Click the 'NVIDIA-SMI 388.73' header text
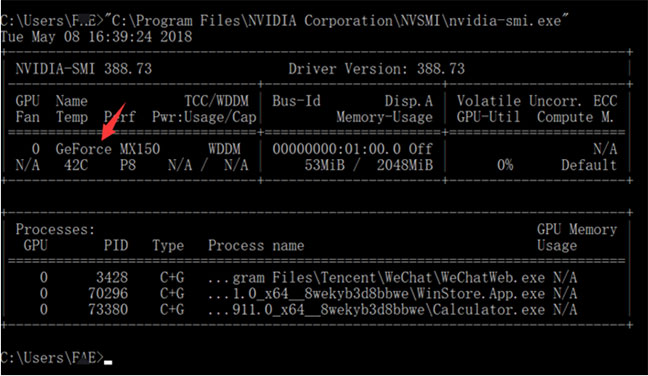Viewport: 648px width, 376px height. [x=84, y=69]
